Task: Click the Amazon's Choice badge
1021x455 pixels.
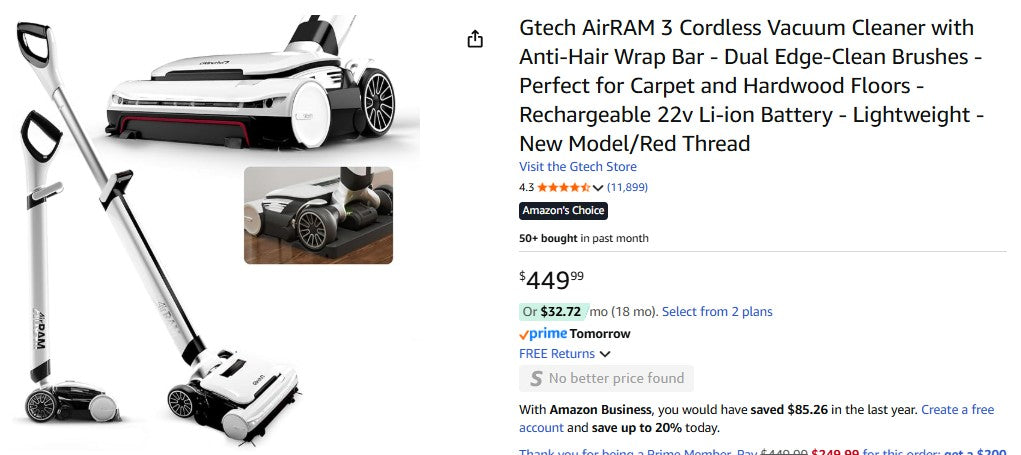Action: click(563, 211)
